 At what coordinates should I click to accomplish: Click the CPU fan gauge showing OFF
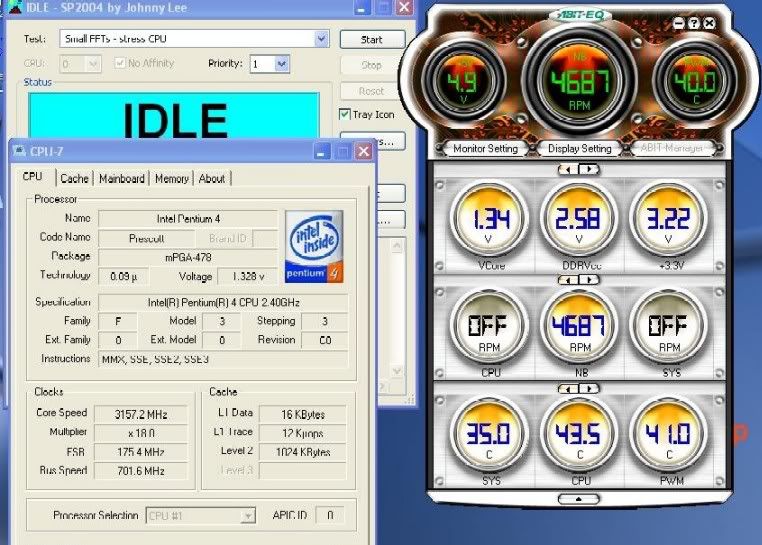(x=489, y=327)
